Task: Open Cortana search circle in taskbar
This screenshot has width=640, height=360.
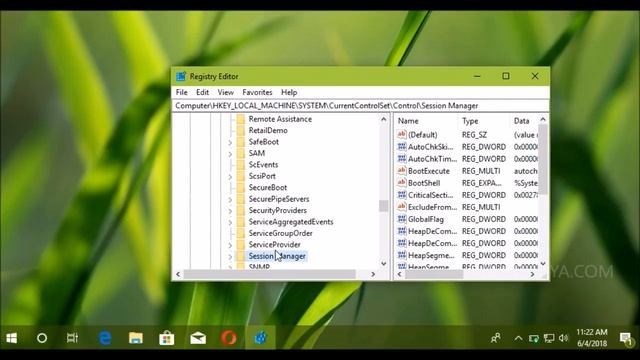Action: (42, 338)
